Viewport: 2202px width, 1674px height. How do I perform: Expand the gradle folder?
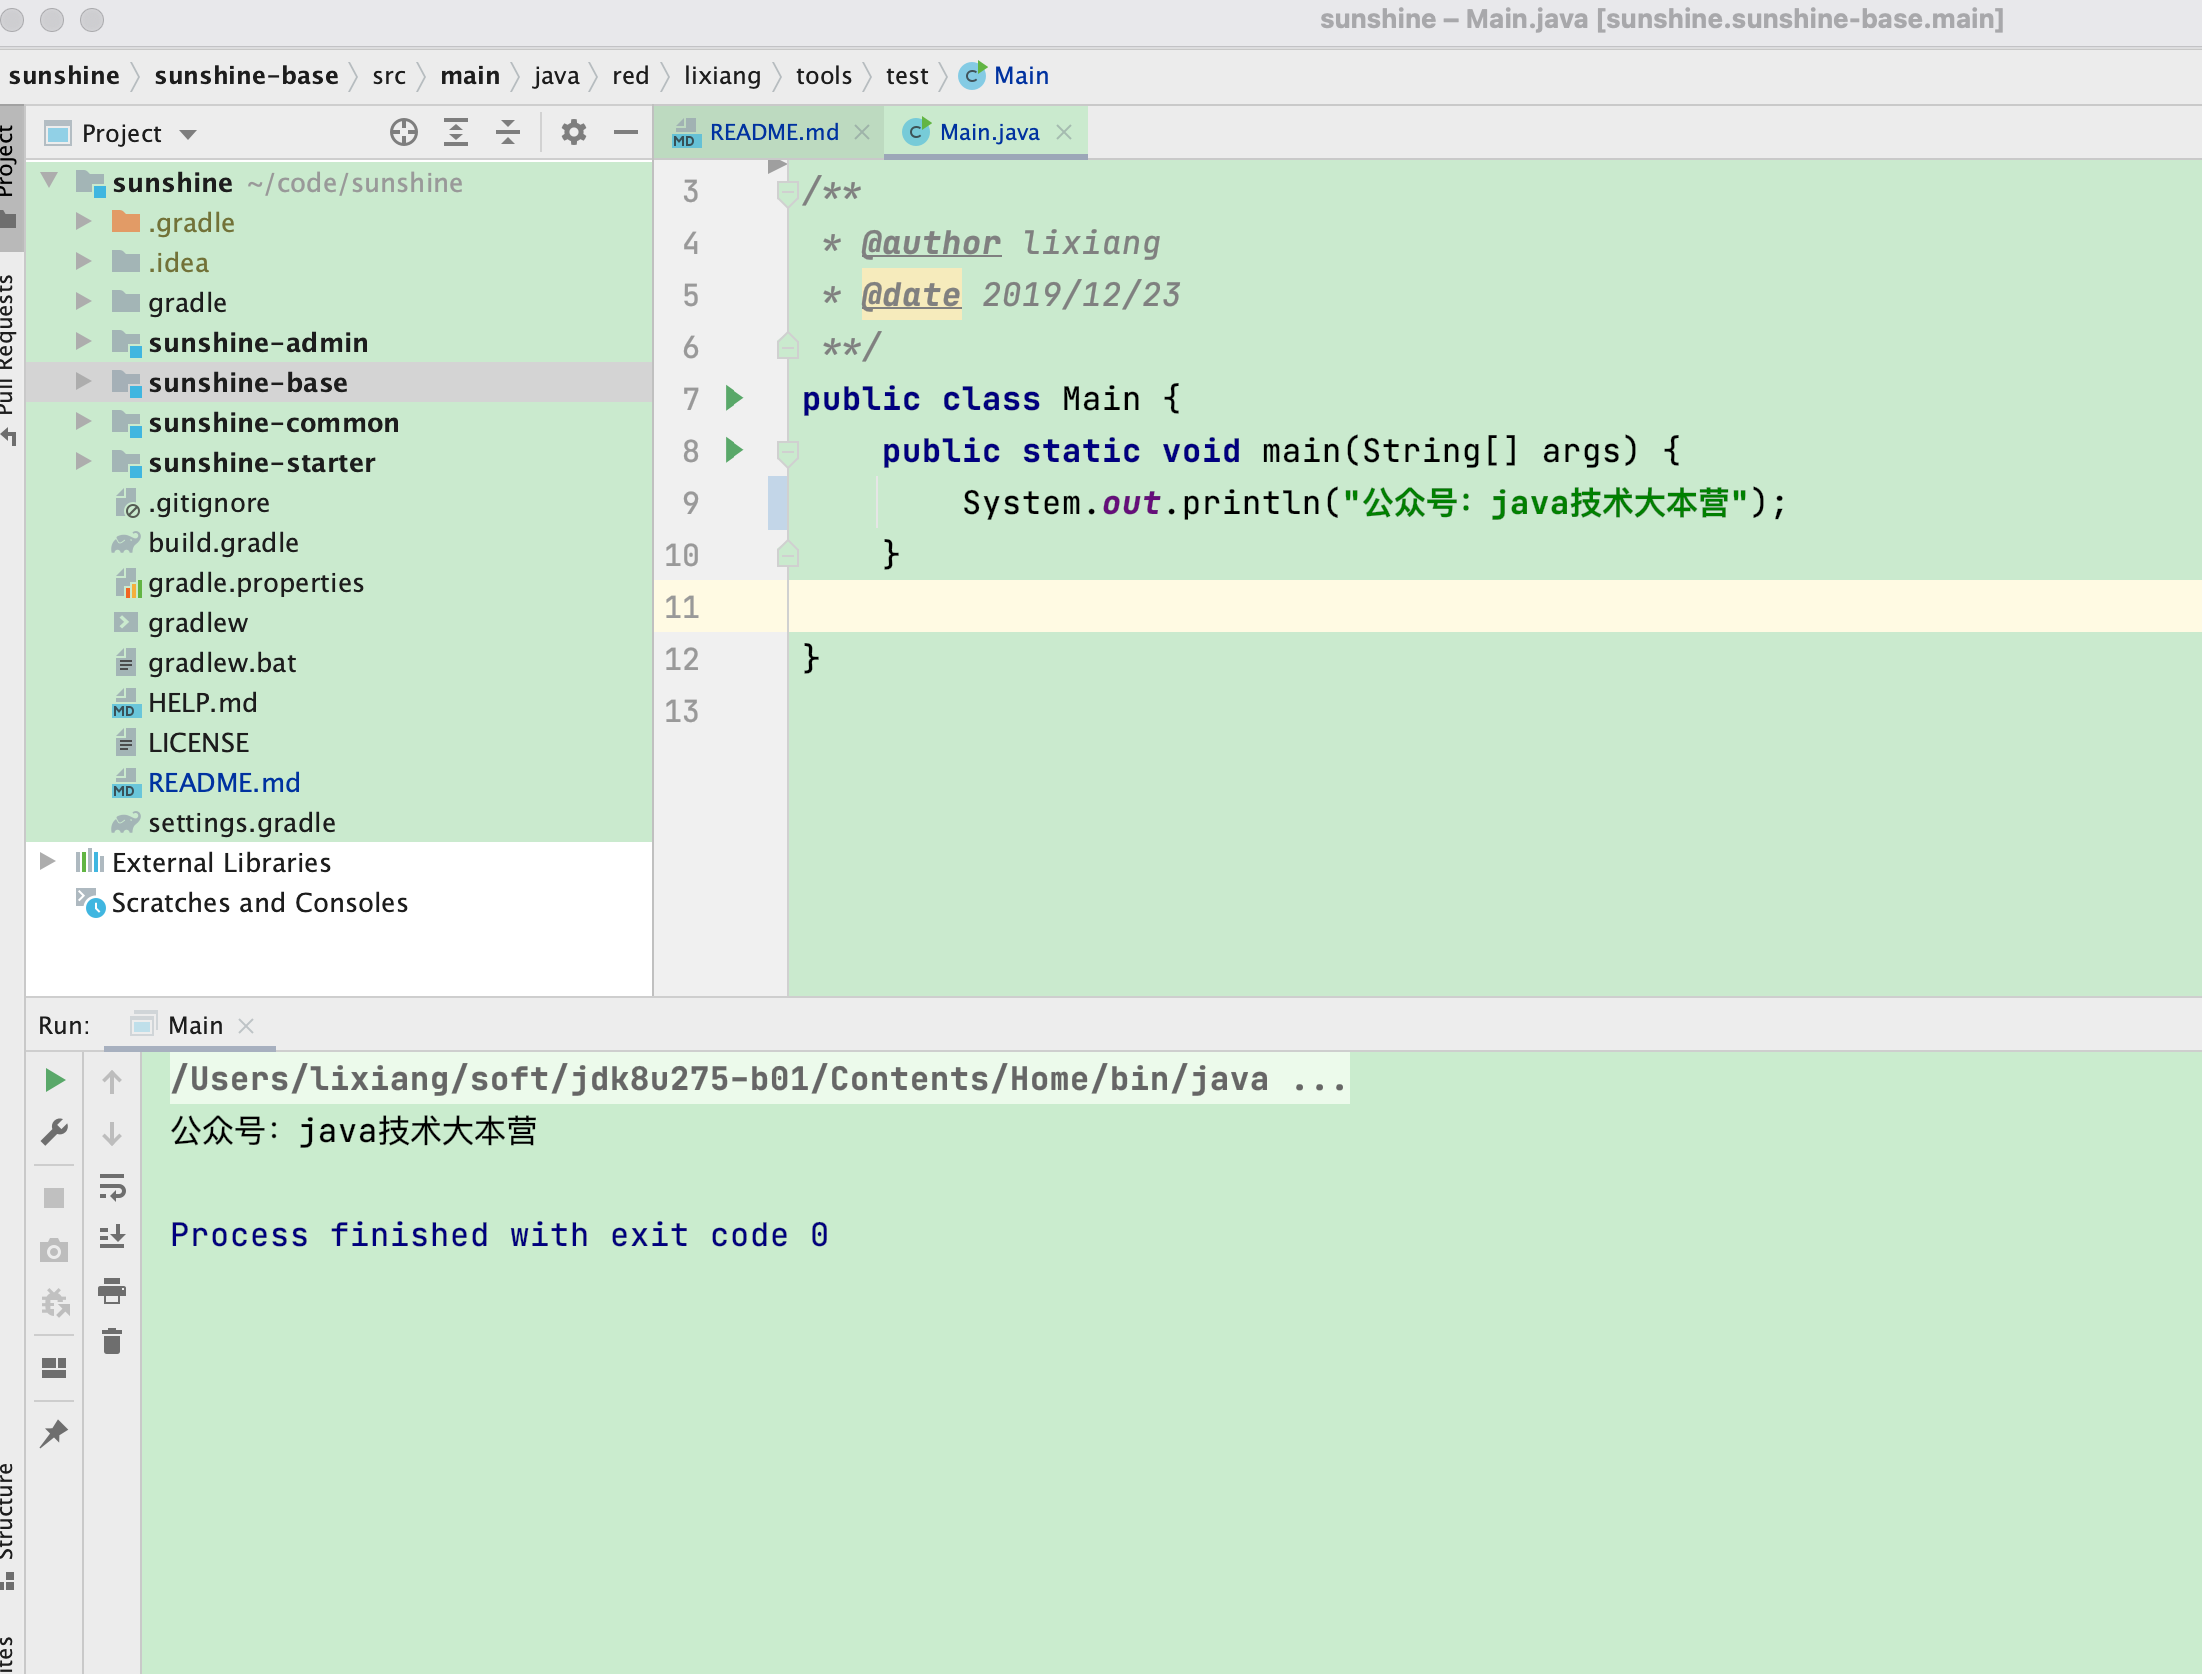tap(84, 301)
